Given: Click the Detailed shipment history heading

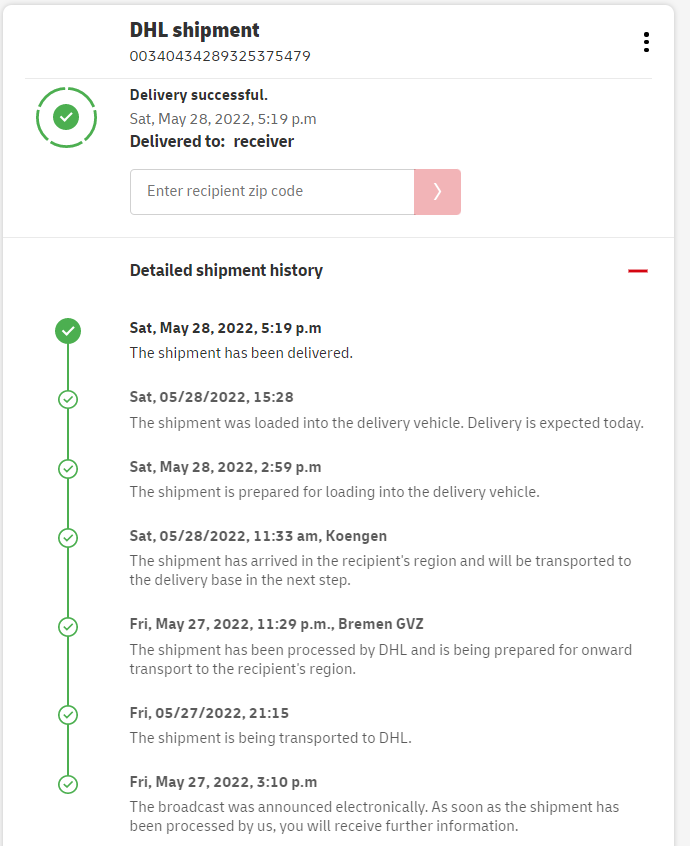Looking at the screenshot, I should click(226, 270).
